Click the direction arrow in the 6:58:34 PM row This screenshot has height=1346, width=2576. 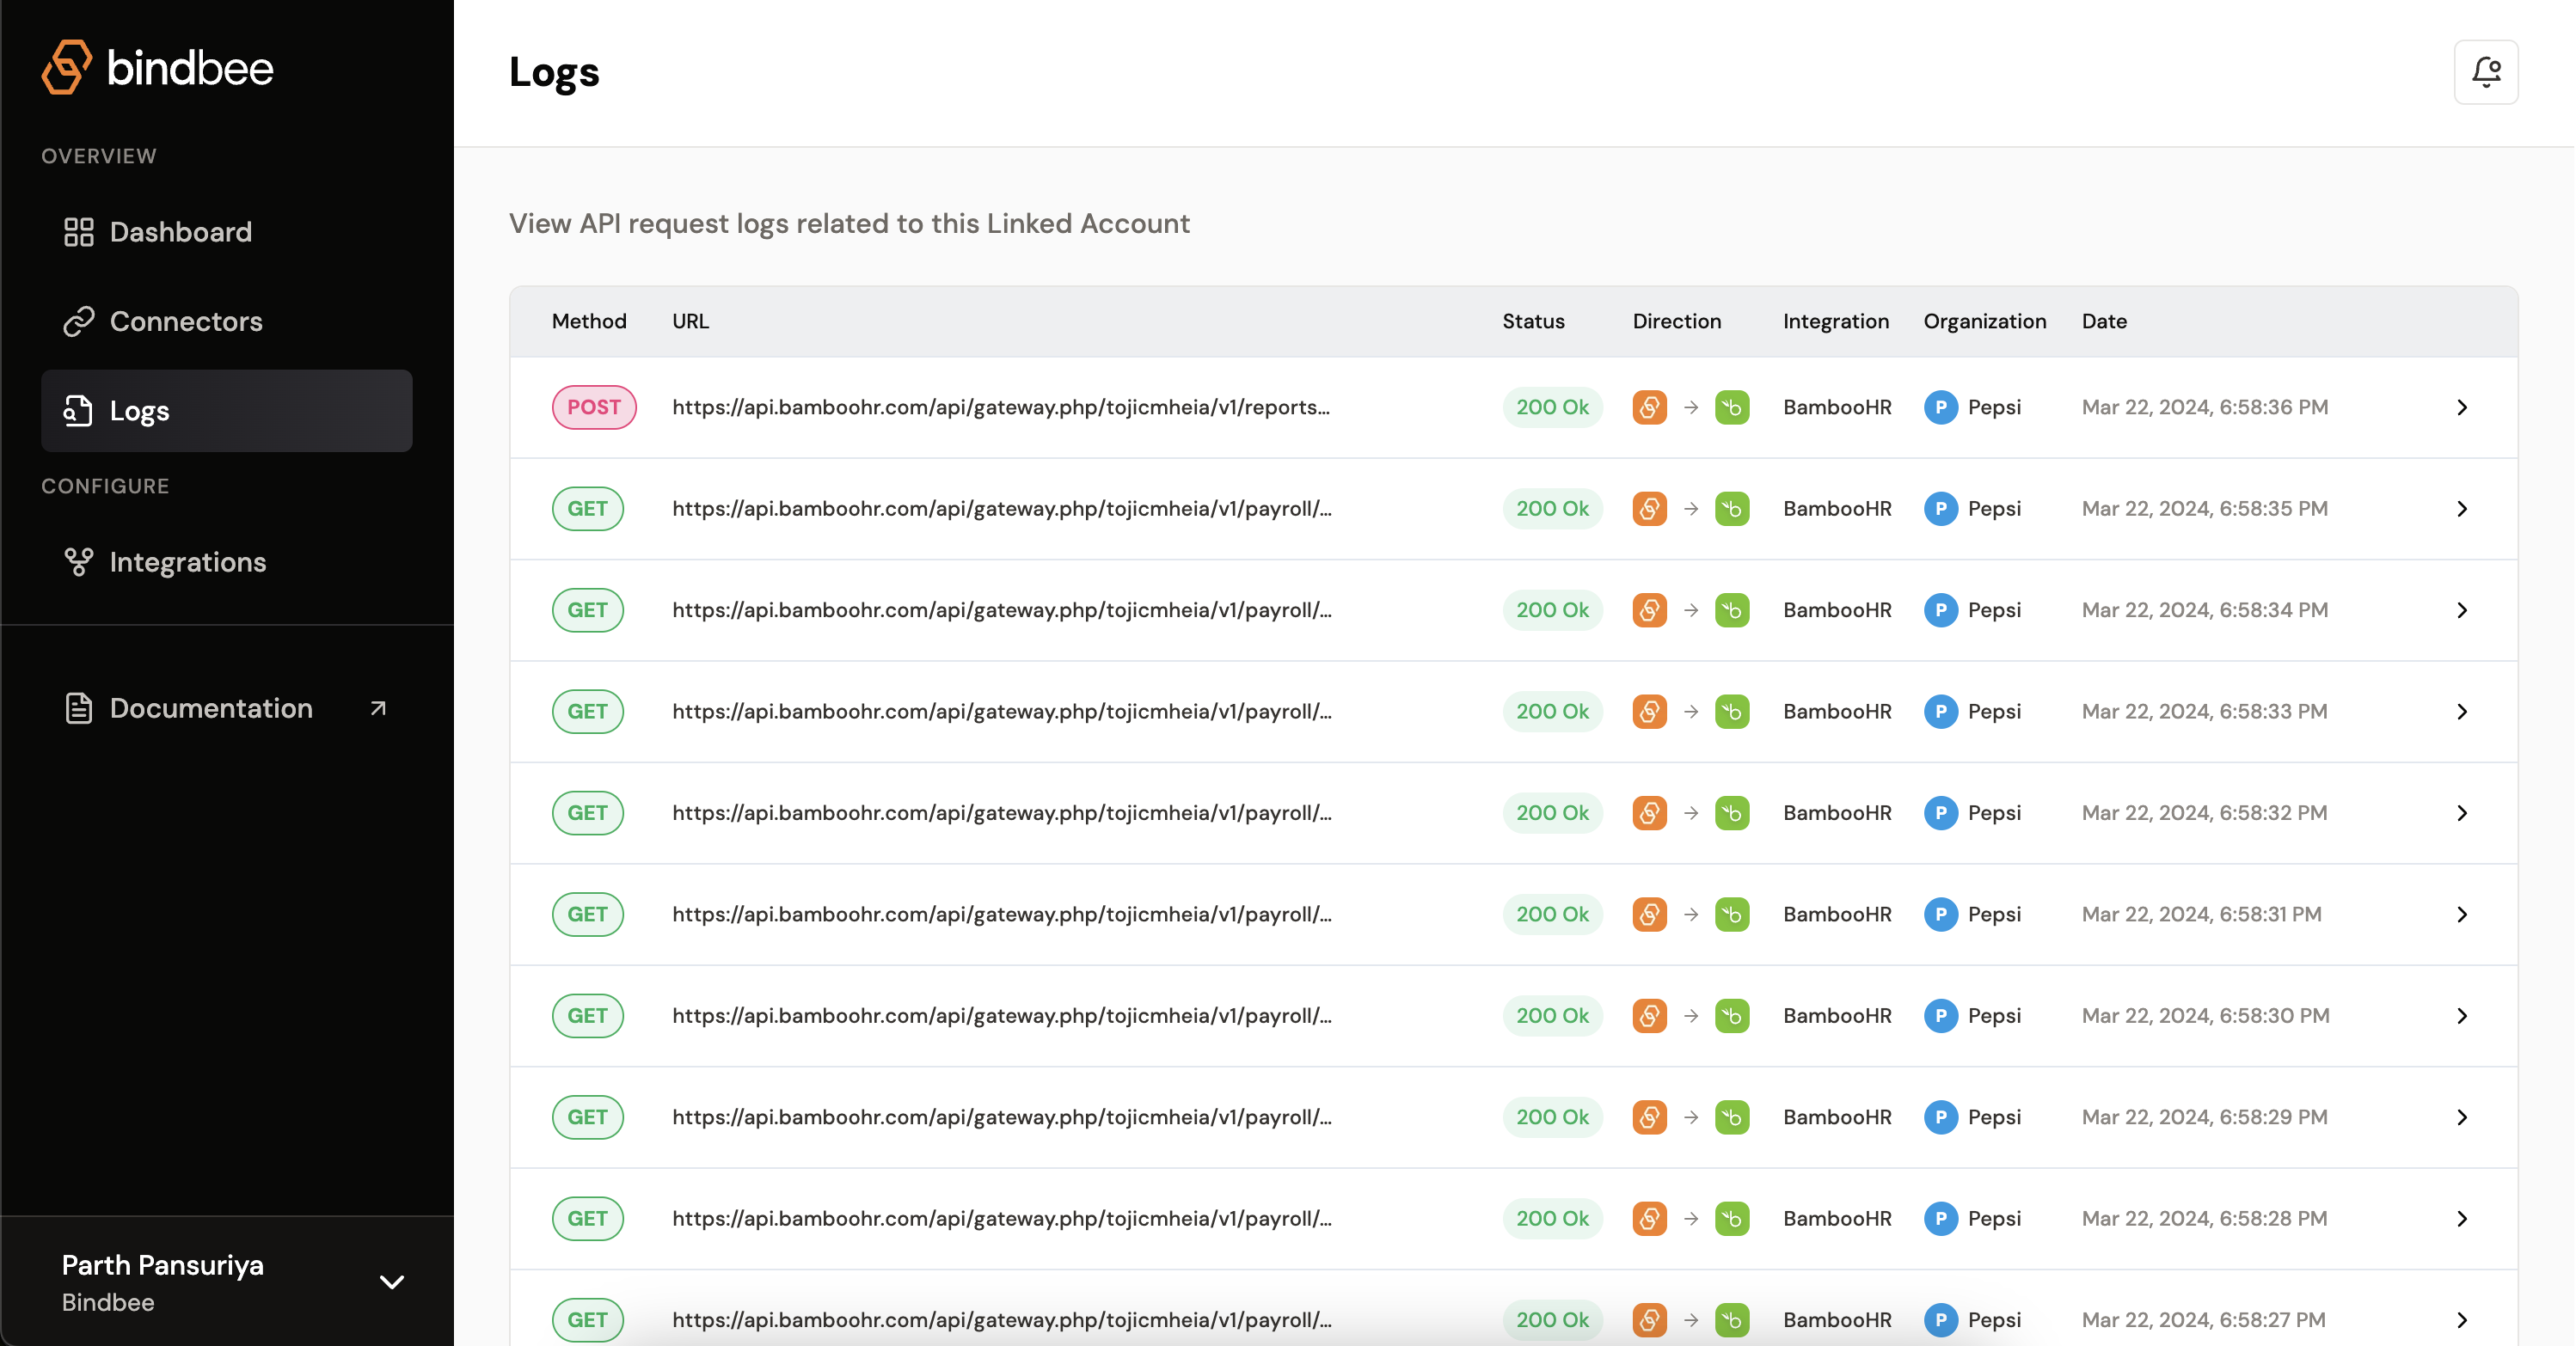(x=1691, y=610)
